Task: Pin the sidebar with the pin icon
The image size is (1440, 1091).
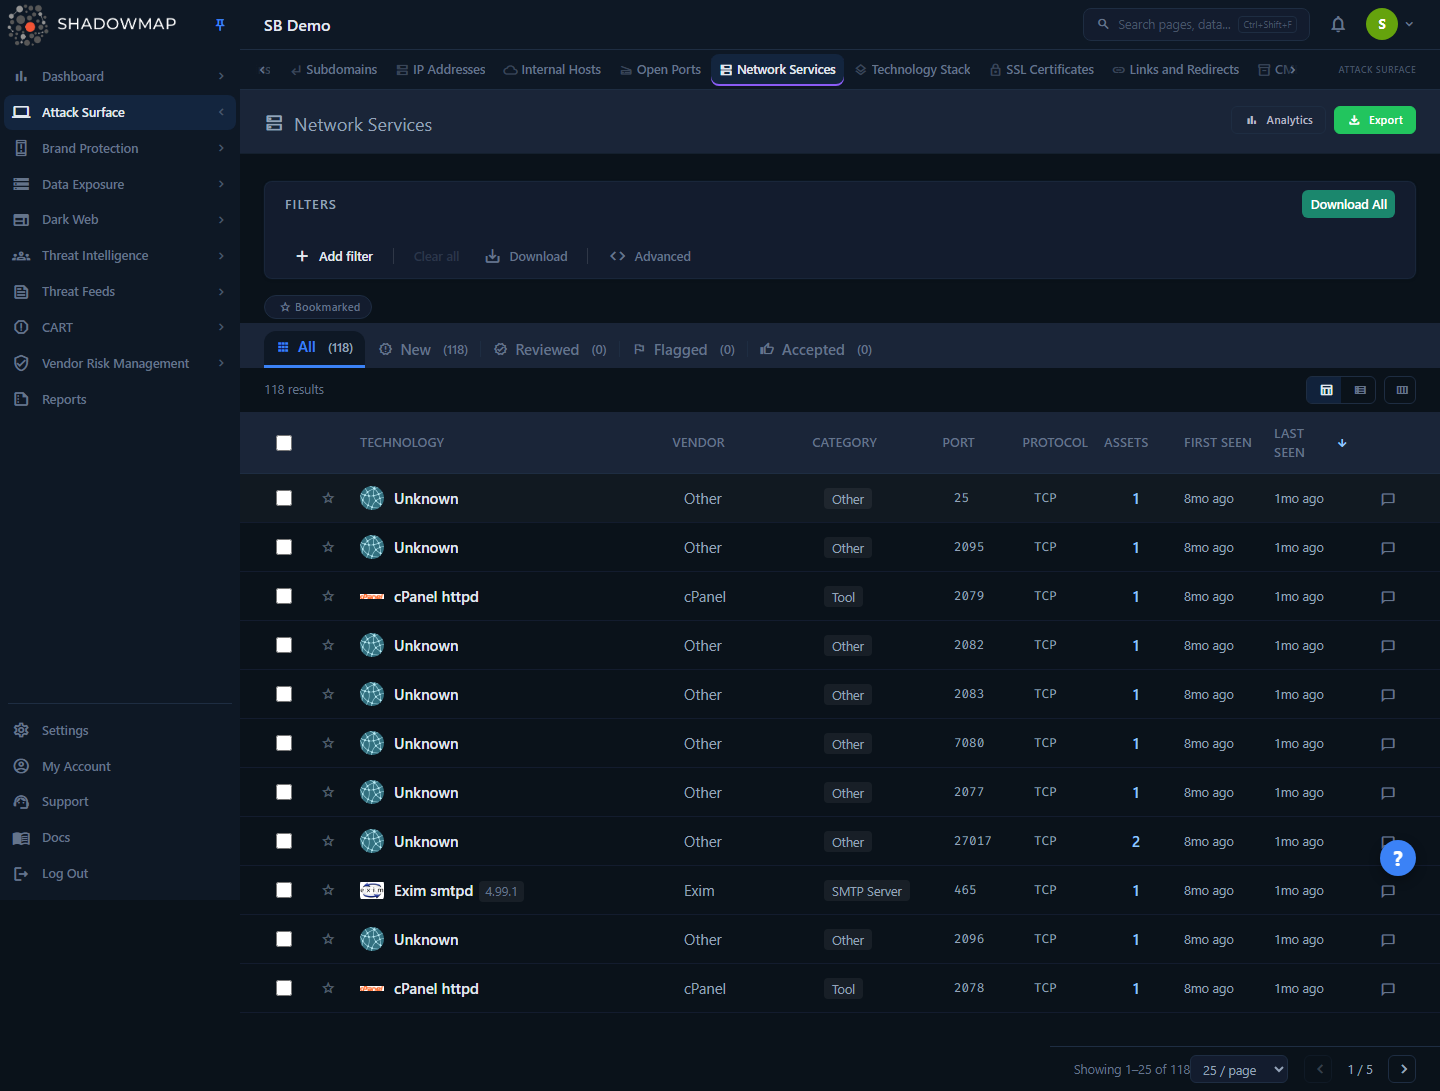Action: click(x=220, y=25)
